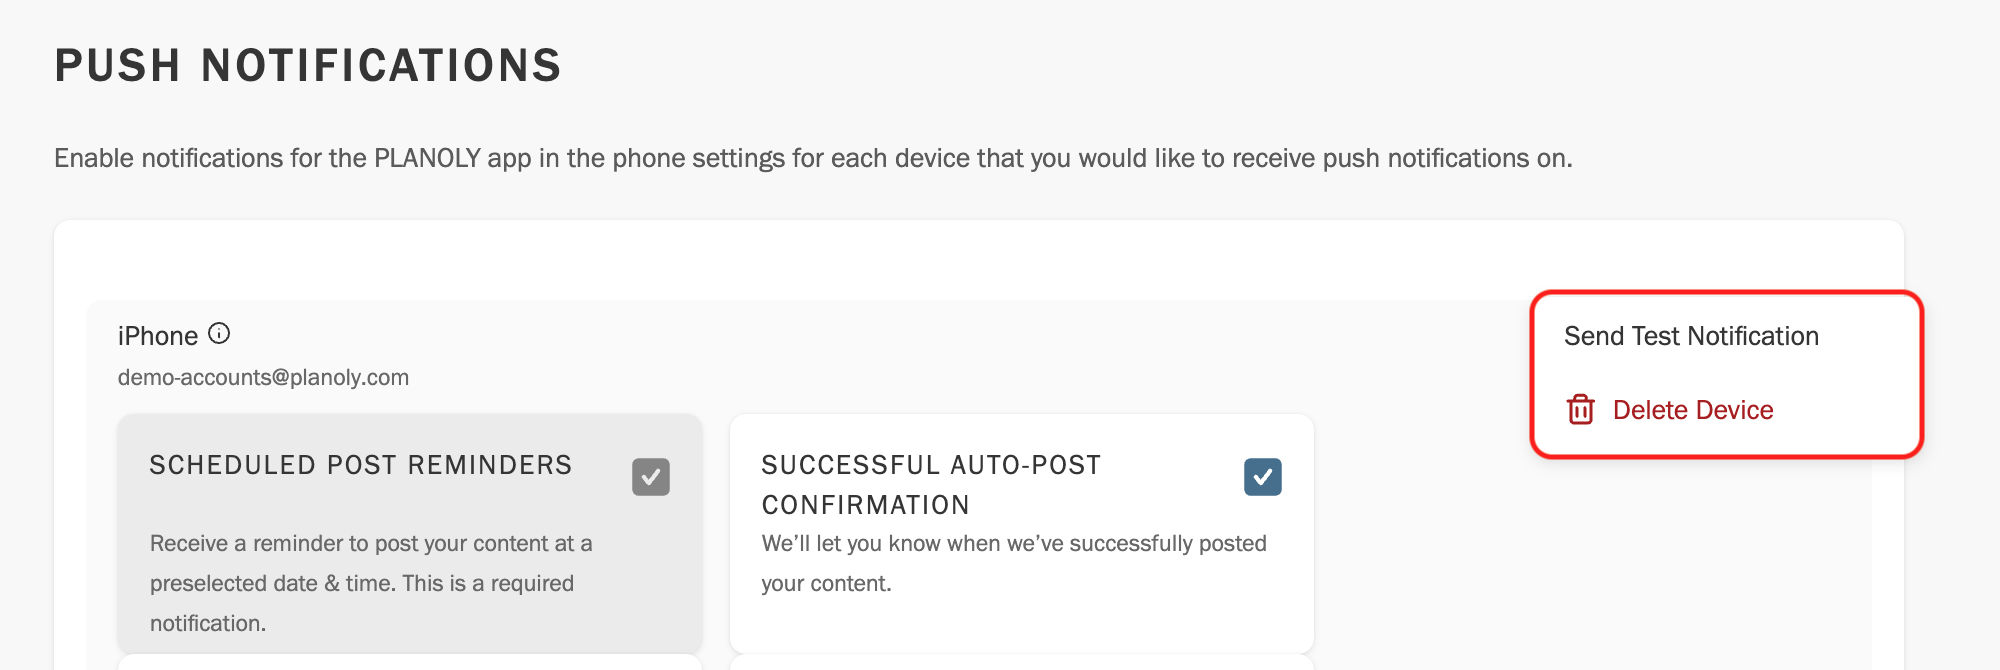
Task: Click the red trash can icon
Action: coord(1581,409)
